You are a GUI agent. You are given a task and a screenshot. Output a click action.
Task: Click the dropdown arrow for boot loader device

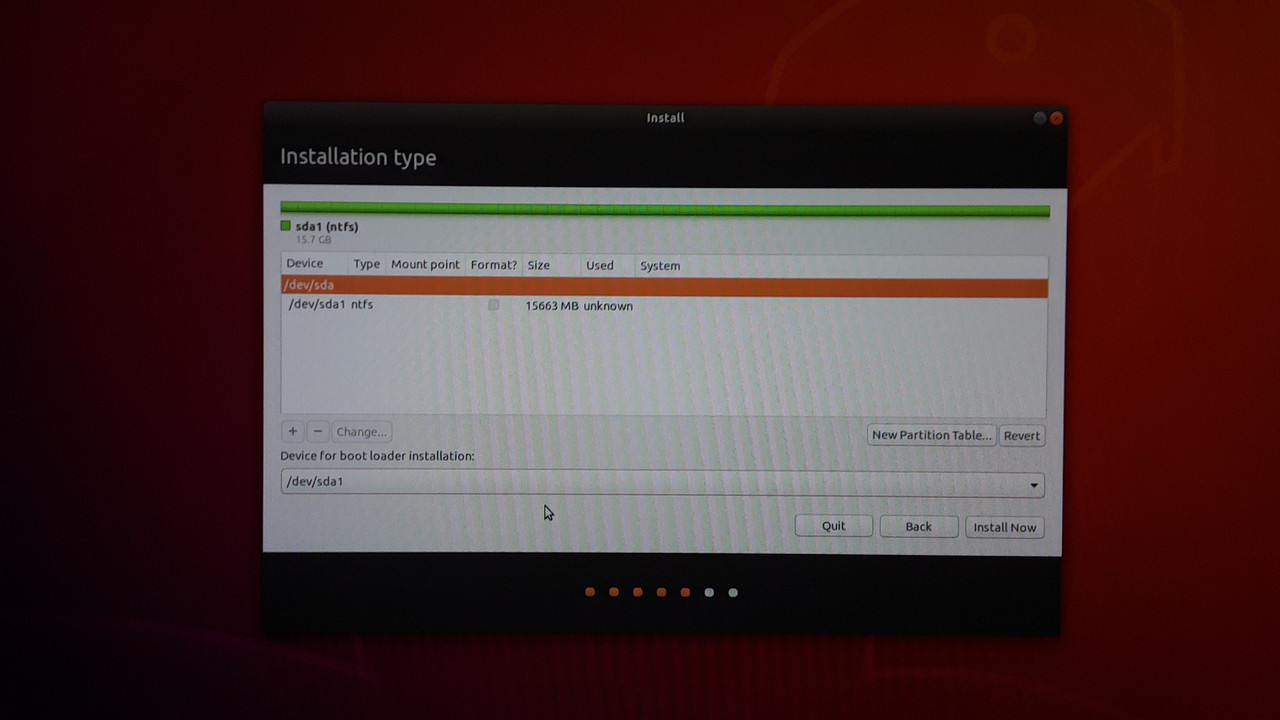(1034, 484)
